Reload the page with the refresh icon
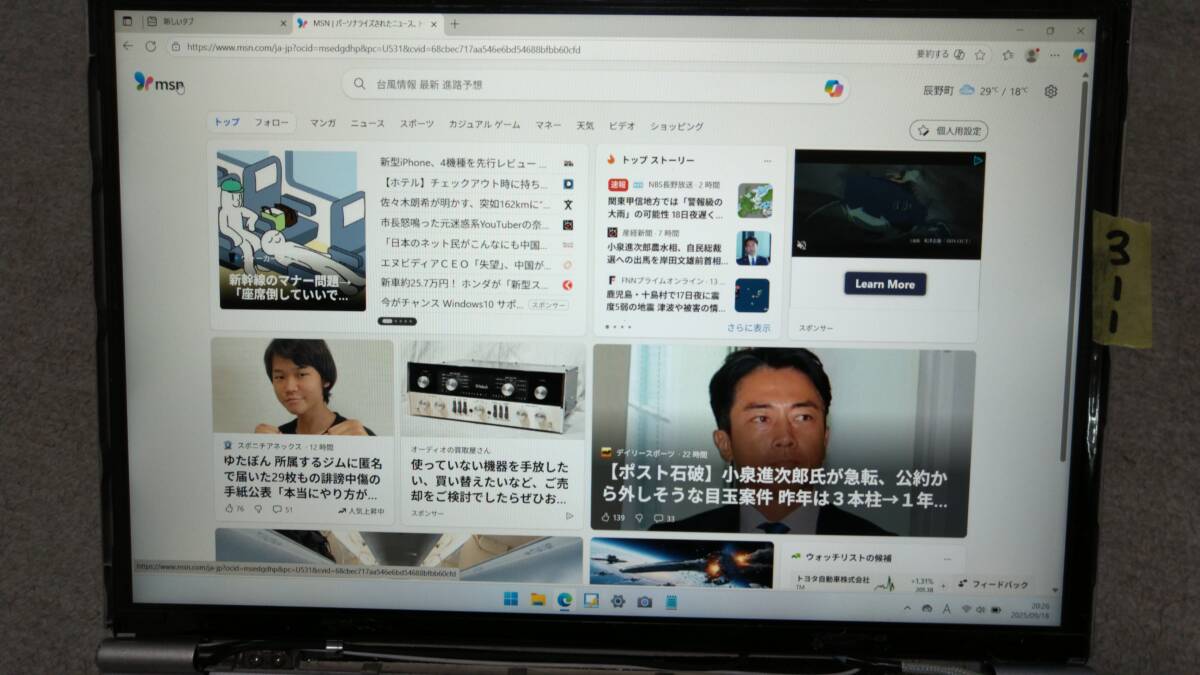Screen dimensions: 1200x675 [x=150, y=45]
